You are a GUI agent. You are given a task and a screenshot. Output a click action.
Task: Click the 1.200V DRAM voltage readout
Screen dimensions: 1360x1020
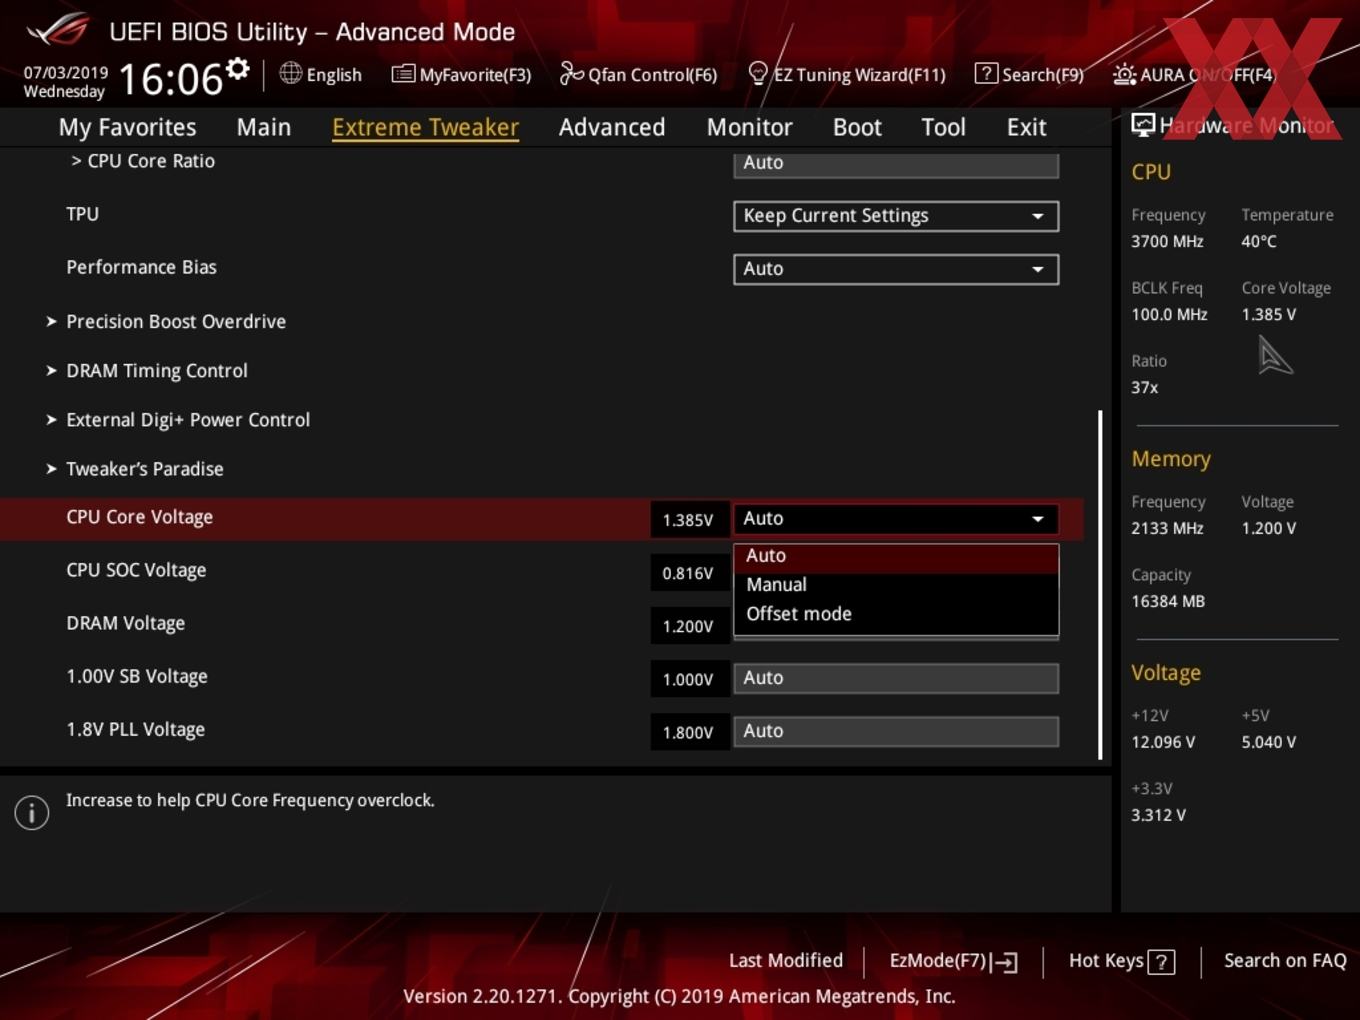click(x=688, y=626)
